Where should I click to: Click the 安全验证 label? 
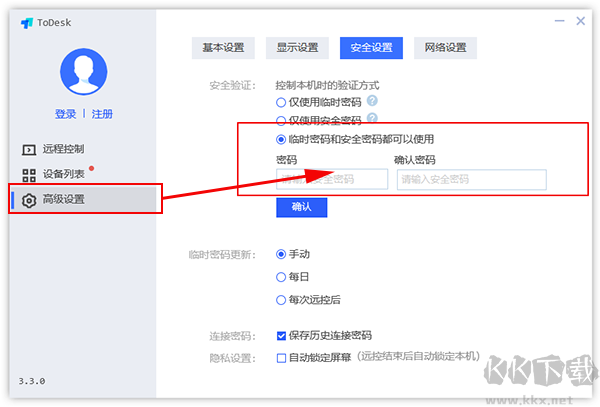[x=233, y=85]
